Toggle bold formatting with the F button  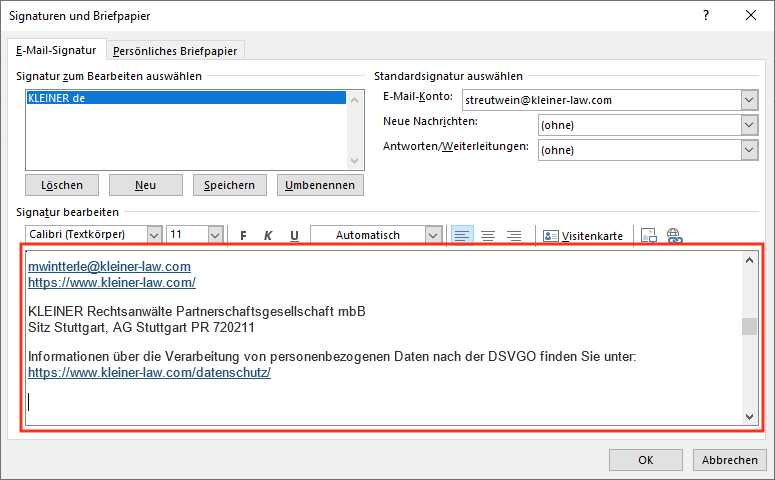click(243, 235)
